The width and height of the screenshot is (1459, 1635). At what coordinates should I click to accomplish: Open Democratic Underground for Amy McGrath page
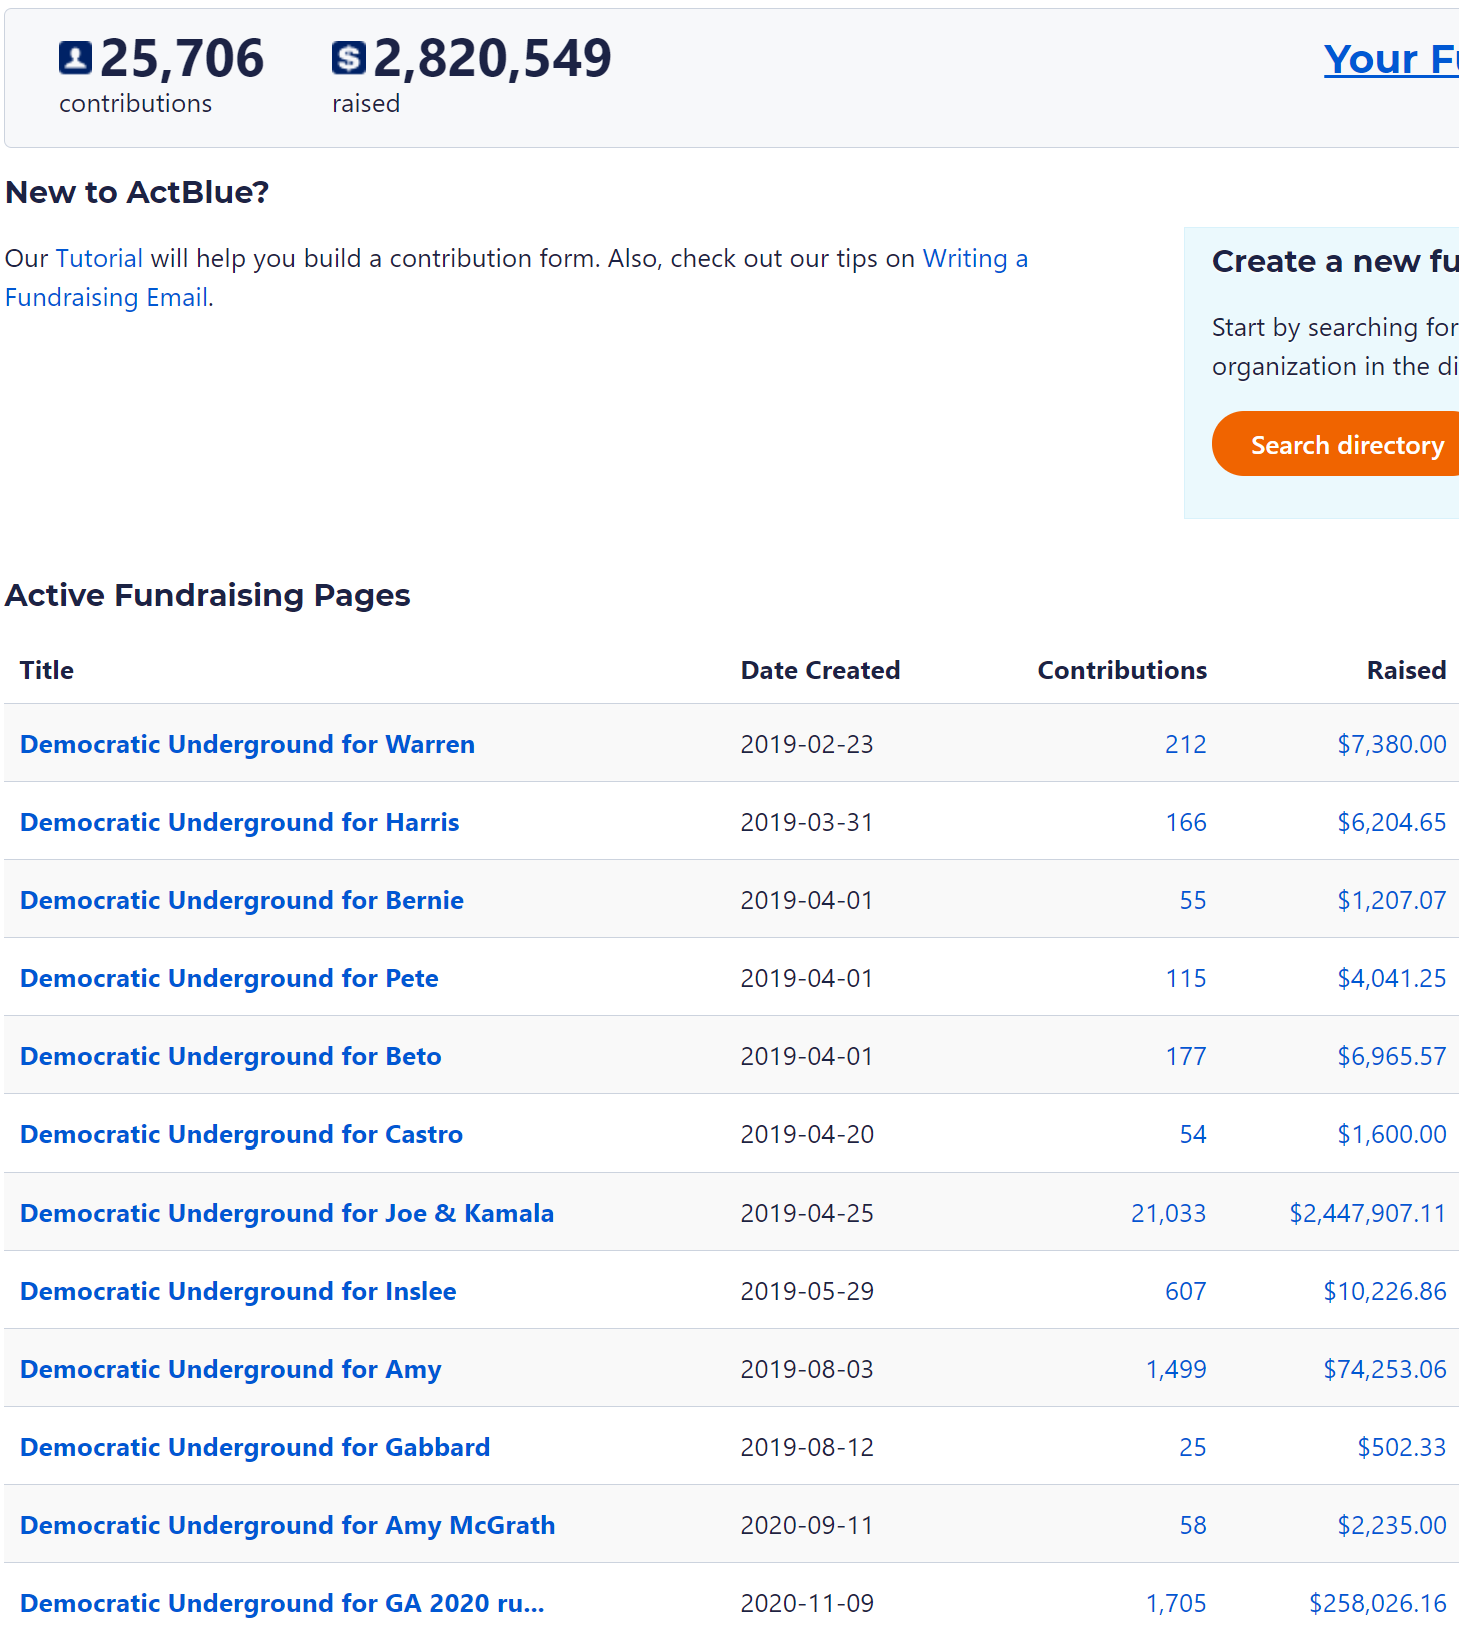pos(288,1525)
